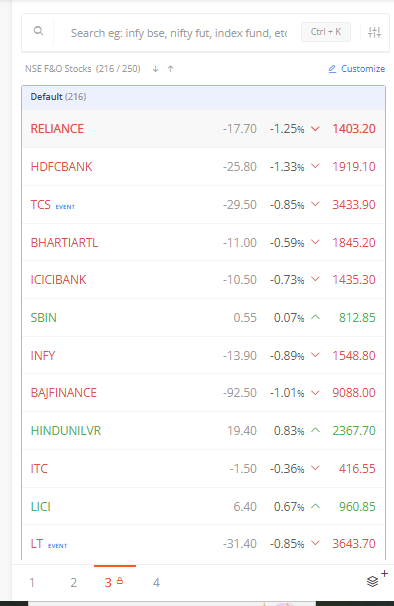Click the pencil icon beside Customize
Viewport: 394px width, 606px height.
click(332, 69)
